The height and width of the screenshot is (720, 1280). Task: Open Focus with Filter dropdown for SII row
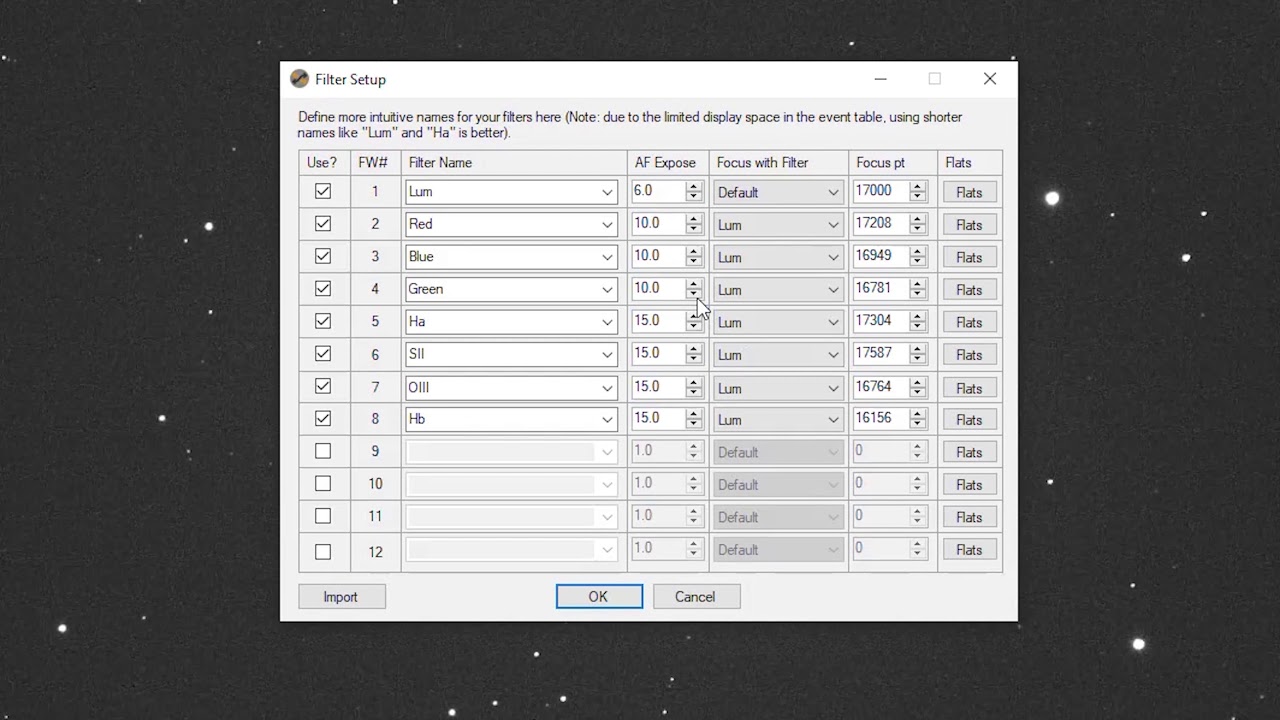778,355
